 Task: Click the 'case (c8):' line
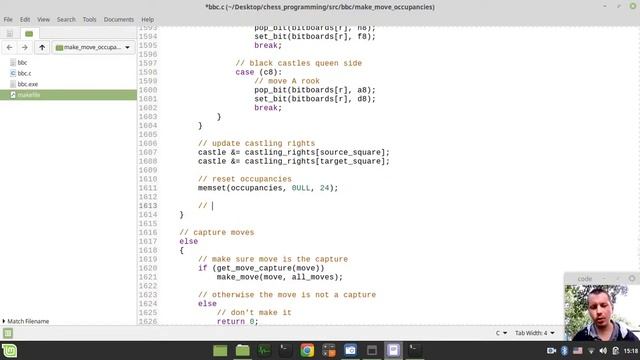click(x=258, y=72)
